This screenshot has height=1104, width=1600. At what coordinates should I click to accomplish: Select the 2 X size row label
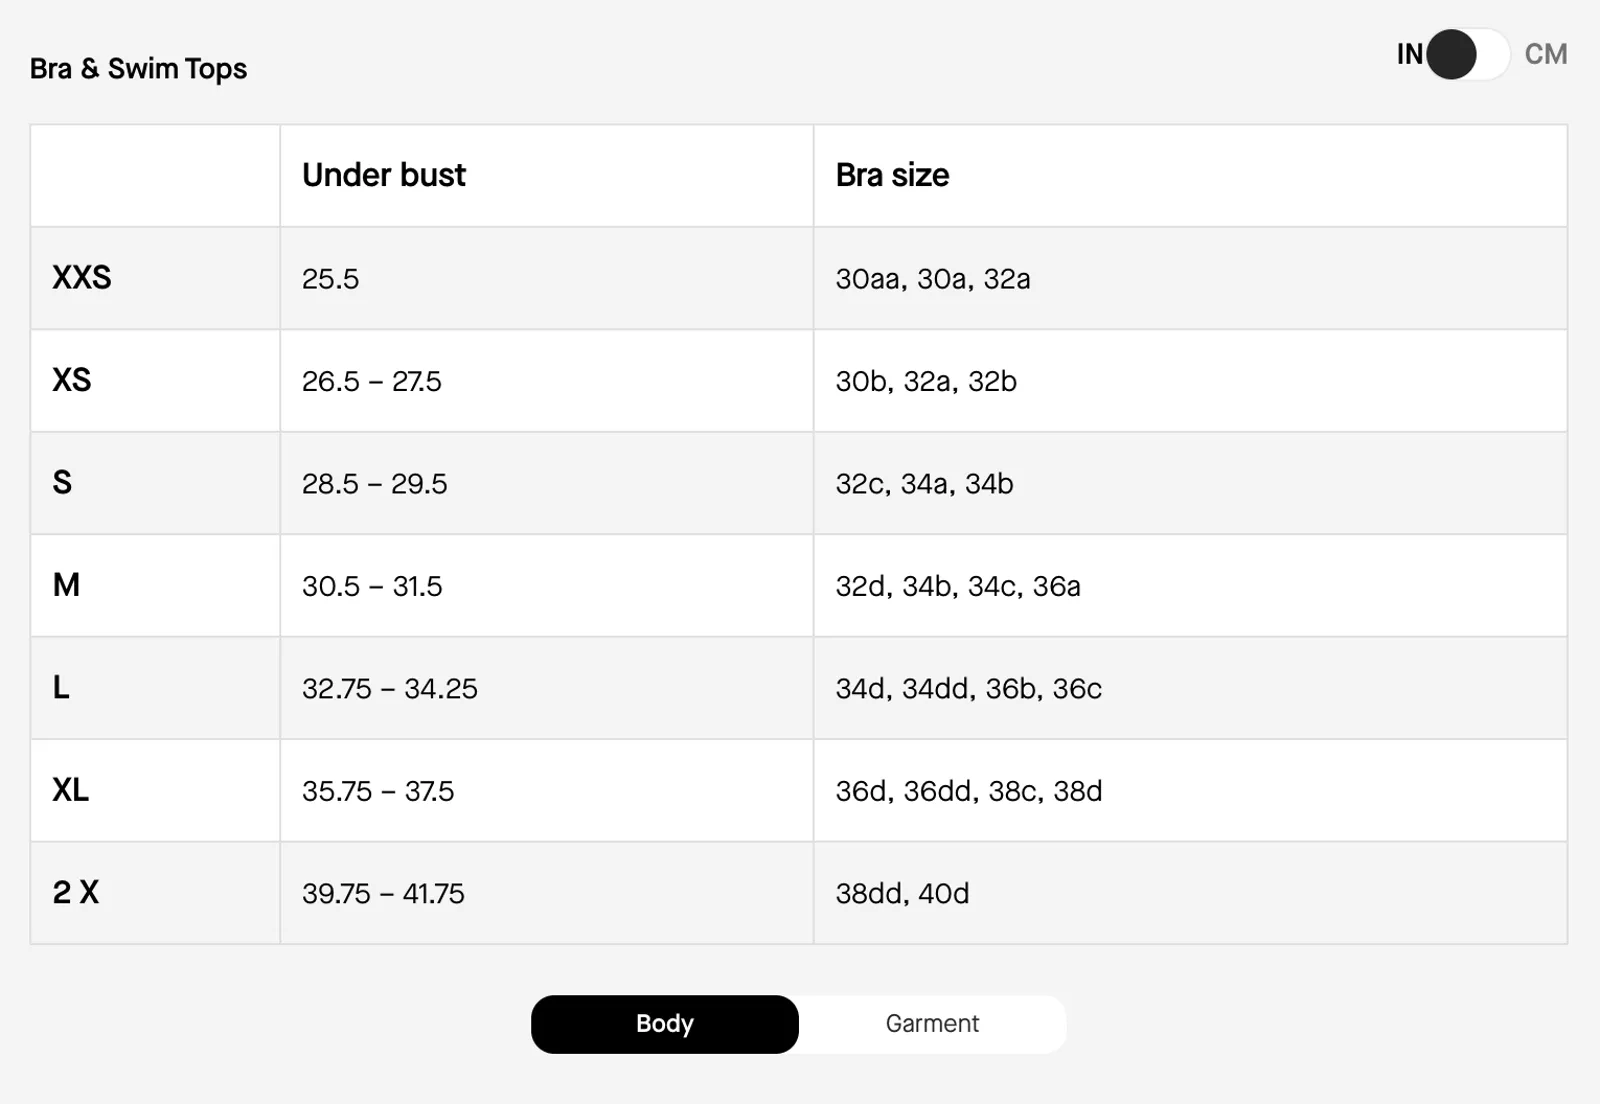(x=76, y=892)
